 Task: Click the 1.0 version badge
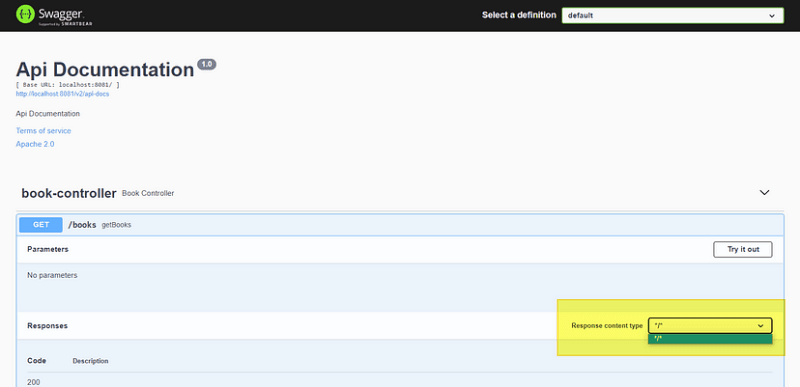click(x=207, y=64)
